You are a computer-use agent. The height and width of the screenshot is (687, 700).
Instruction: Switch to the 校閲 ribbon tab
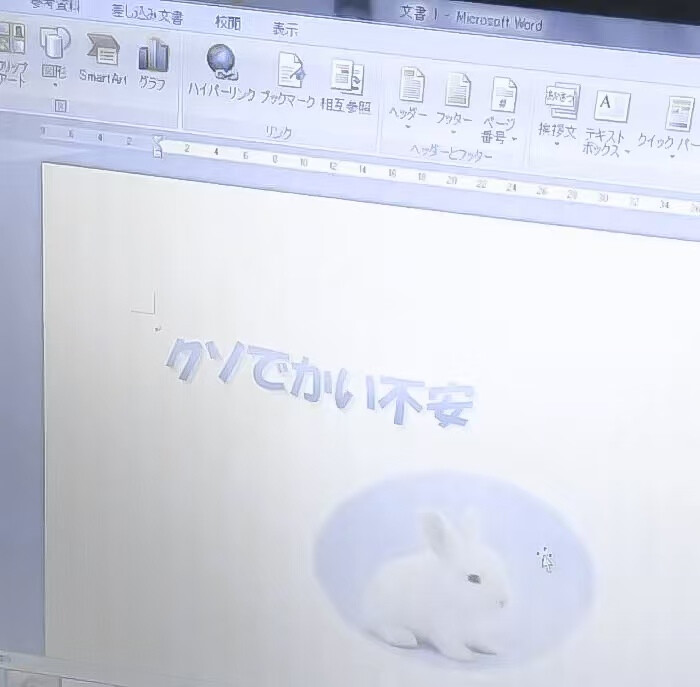pyautogui.click(x=228, y=22)
